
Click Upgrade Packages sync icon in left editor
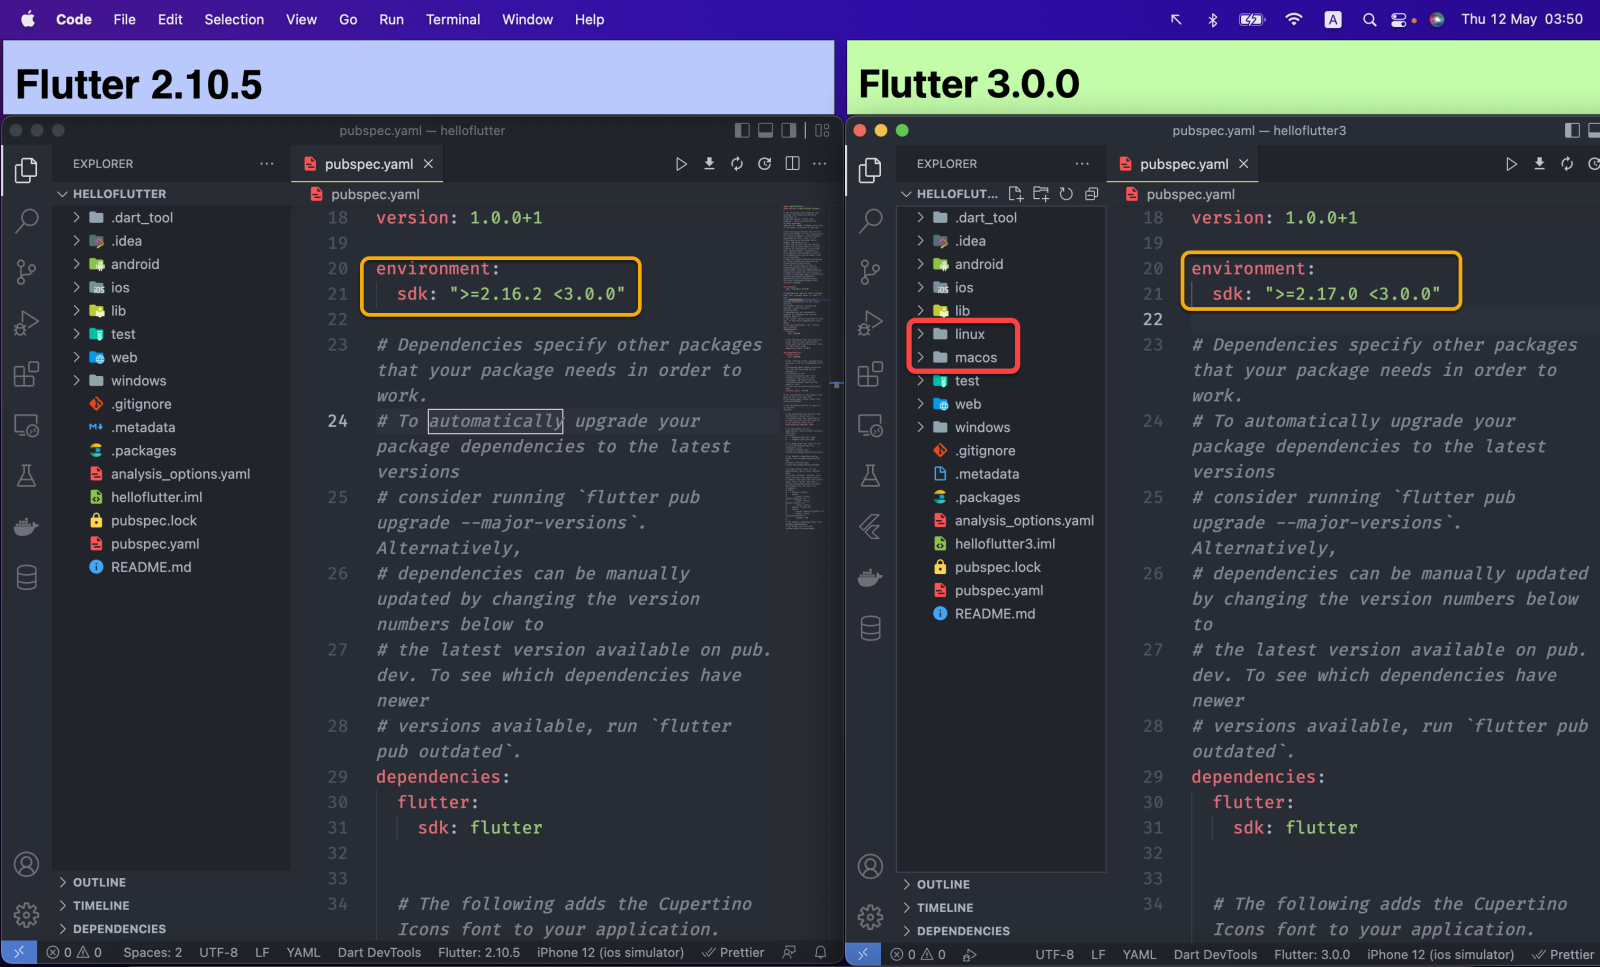coord(737,164)
